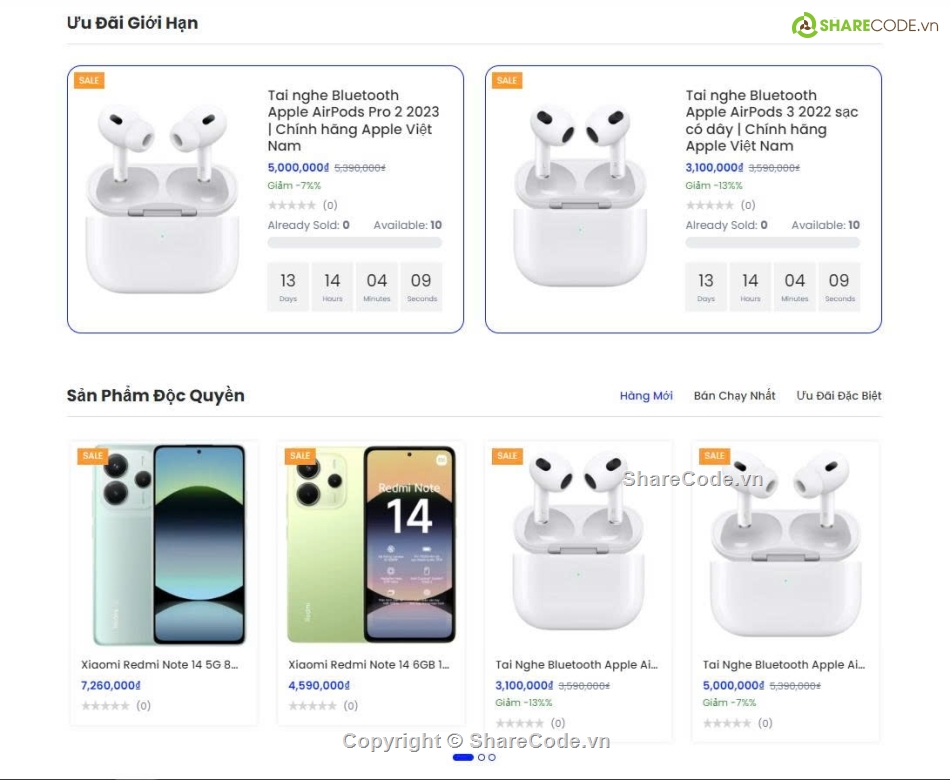Click star rating in AirPods Pro 2 deal

click(292, 205)
